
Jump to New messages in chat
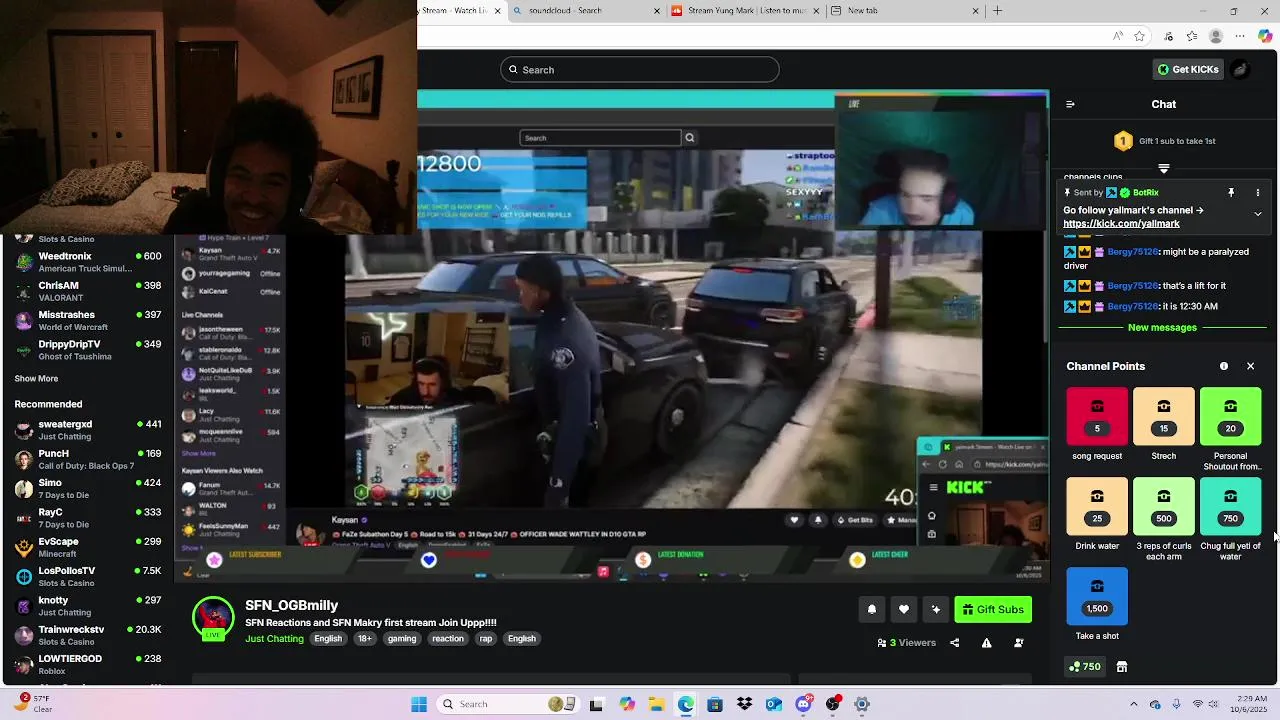pyautogui.click(x=1162, y=328)
